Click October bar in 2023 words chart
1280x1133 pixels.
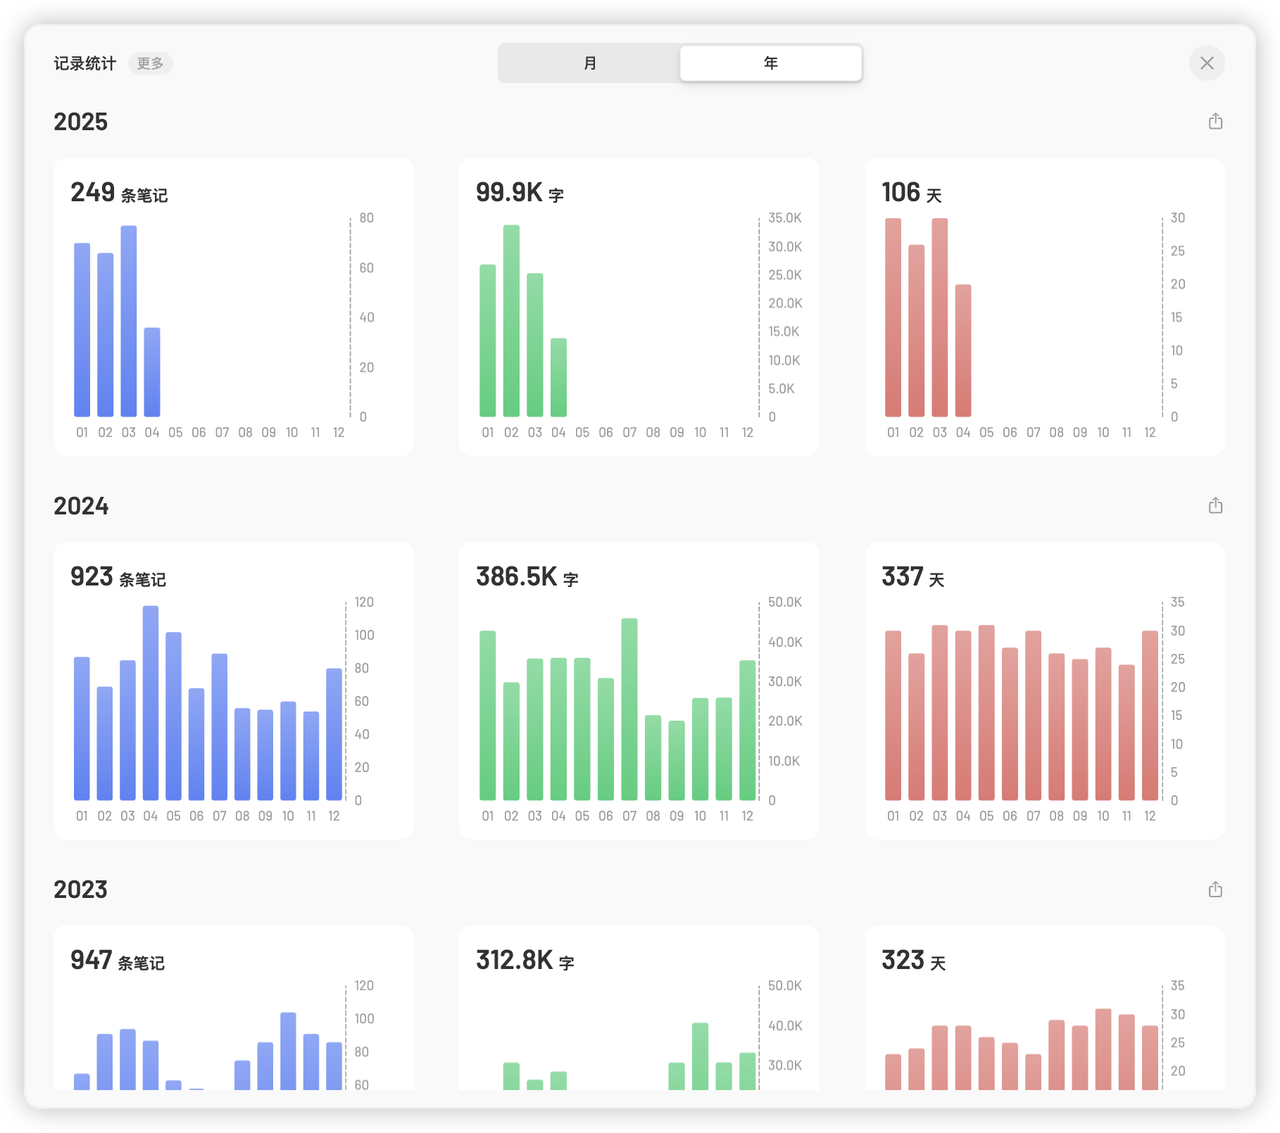pyautogui.click(x=700, y=1056)
